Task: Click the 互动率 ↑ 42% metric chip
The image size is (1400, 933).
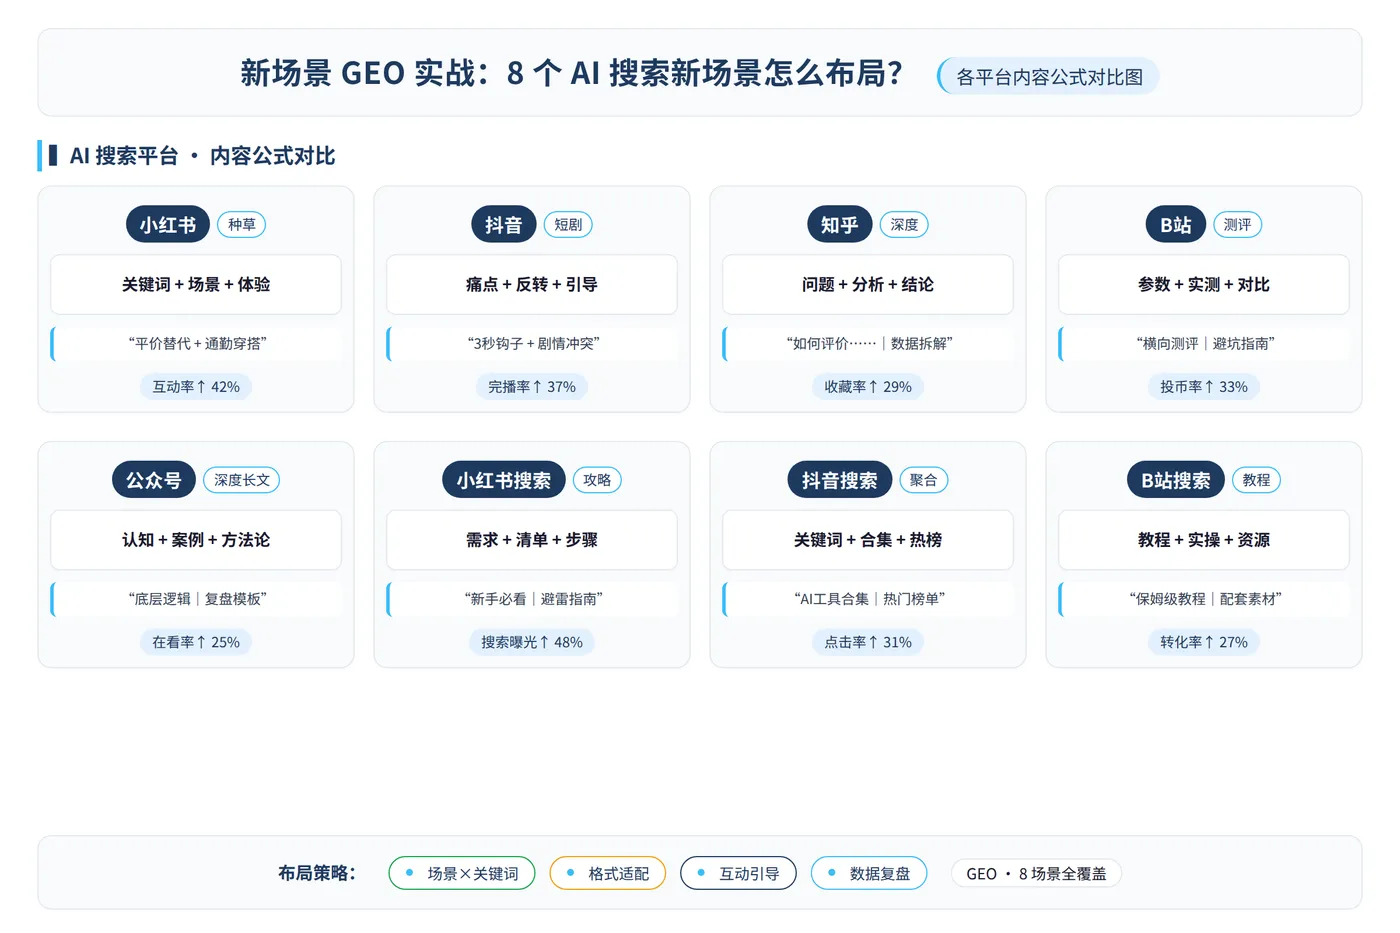Action: [196, 387]
